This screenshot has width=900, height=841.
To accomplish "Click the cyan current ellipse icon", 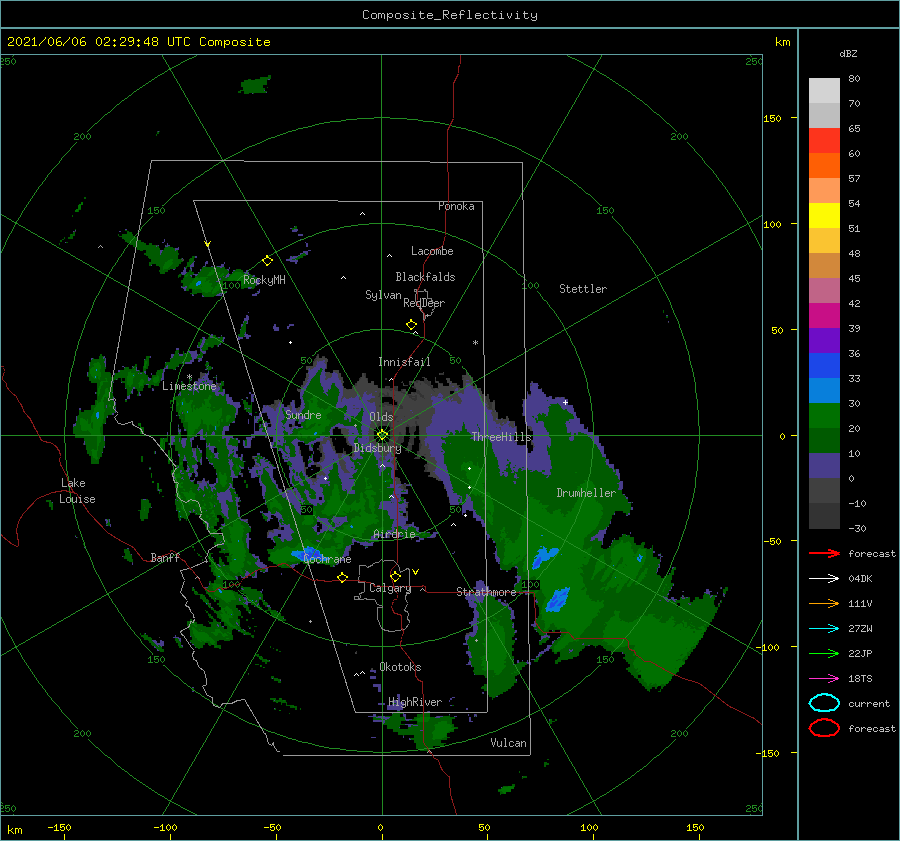I will click(x=824, y=703).
